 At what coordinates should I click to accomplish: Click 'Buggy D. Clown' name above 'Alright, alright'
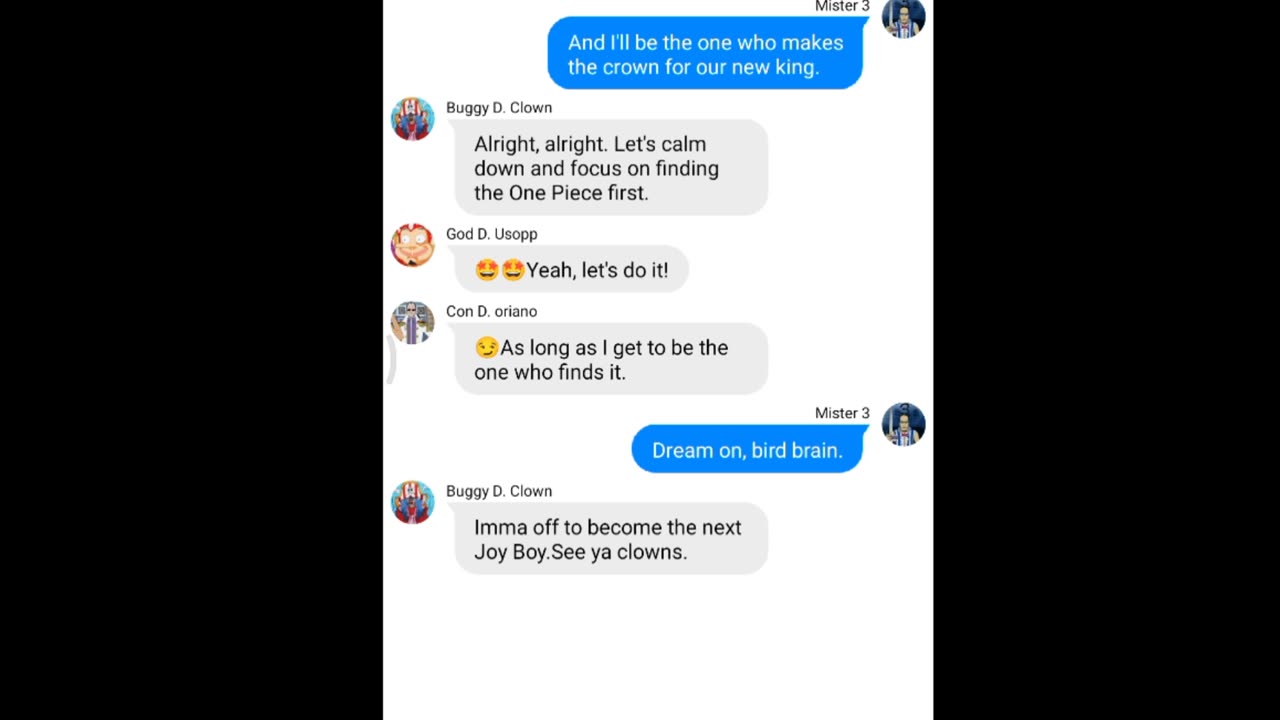tap(499, 107)
